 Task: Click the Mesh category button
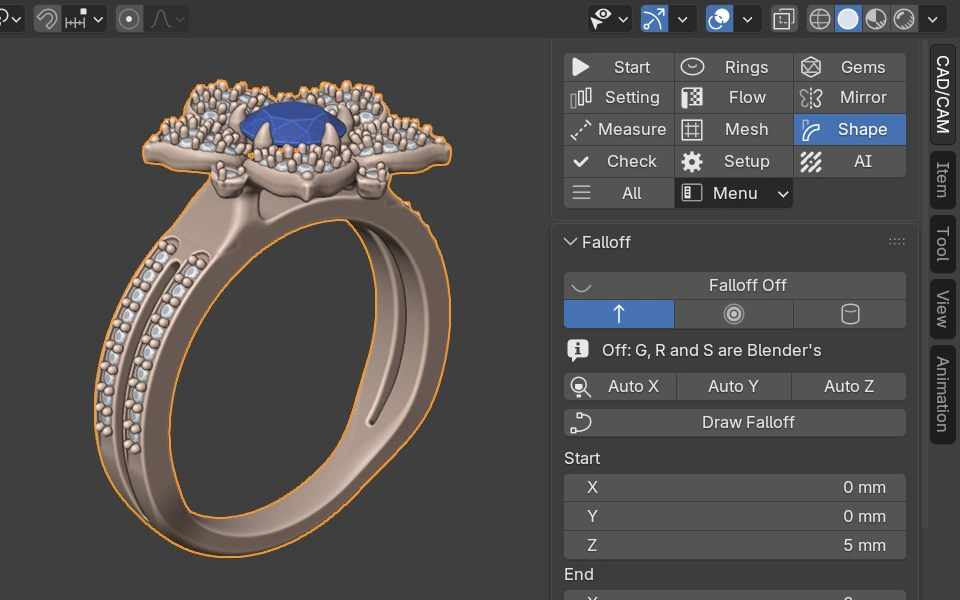point(733,129)
